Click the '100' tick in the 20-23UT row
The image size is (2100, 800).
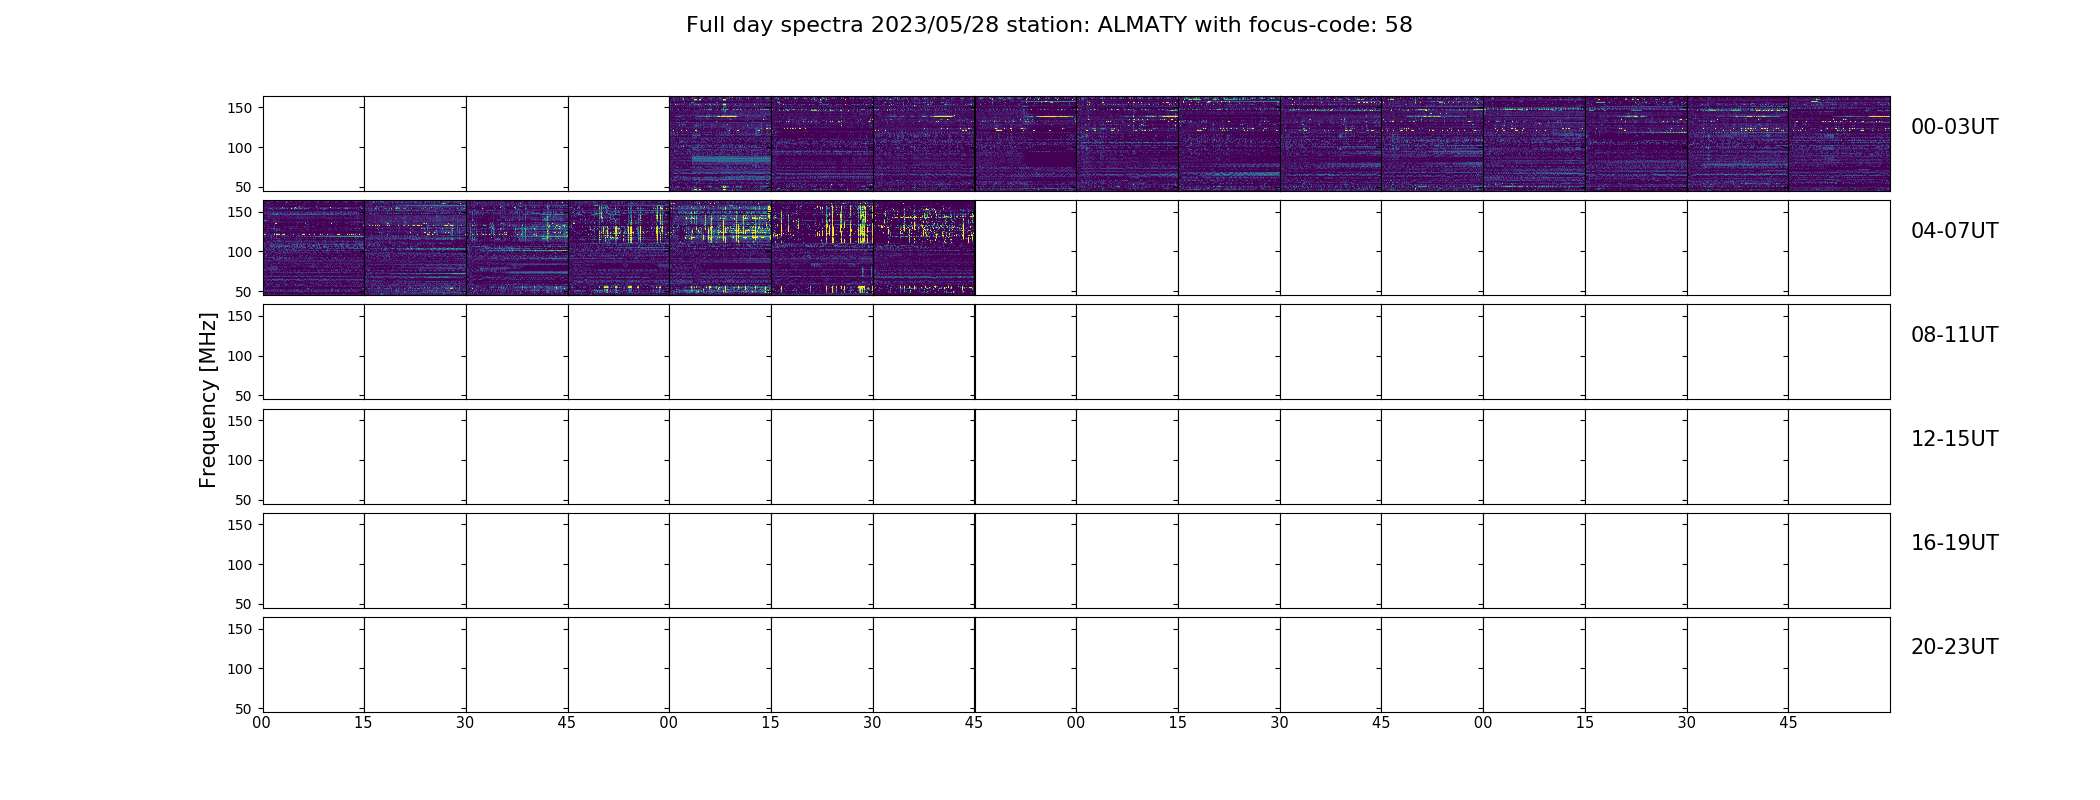pos(240,669)
